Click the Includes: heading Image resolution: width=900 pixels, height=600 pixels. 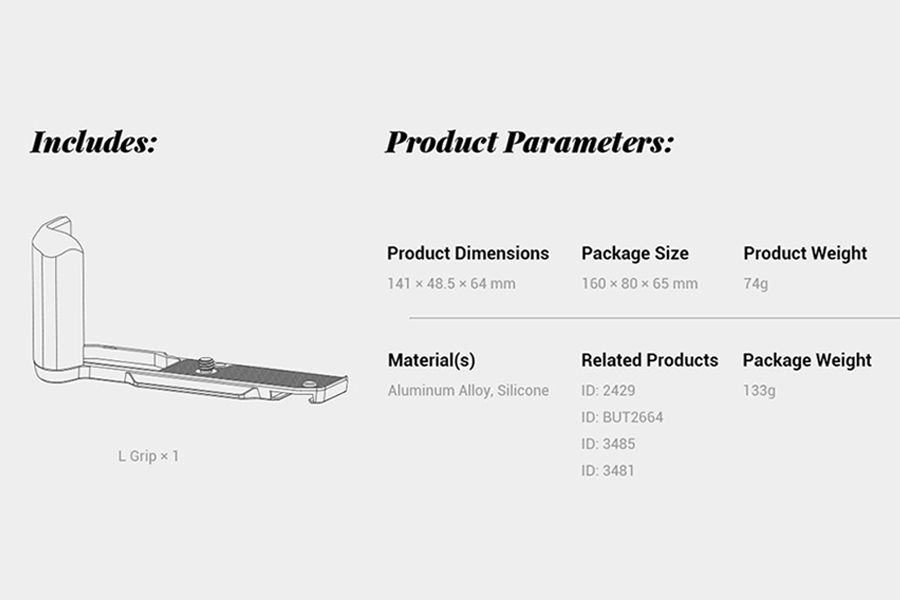(x=94, y=142)
